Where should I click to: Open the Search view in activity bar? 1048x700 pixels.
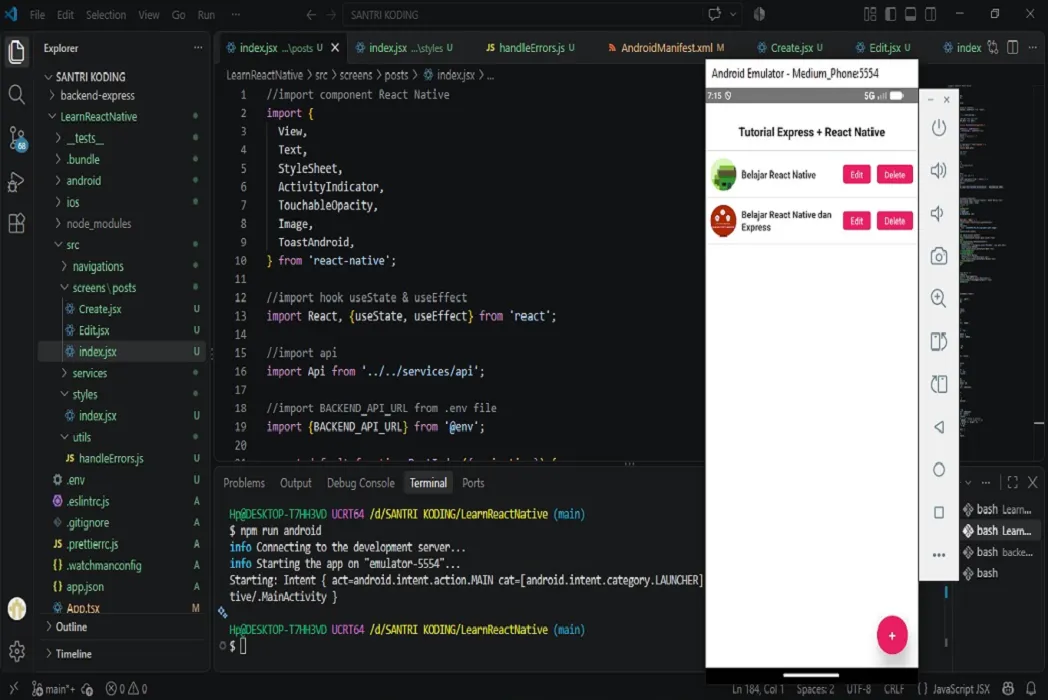[17, 95]
